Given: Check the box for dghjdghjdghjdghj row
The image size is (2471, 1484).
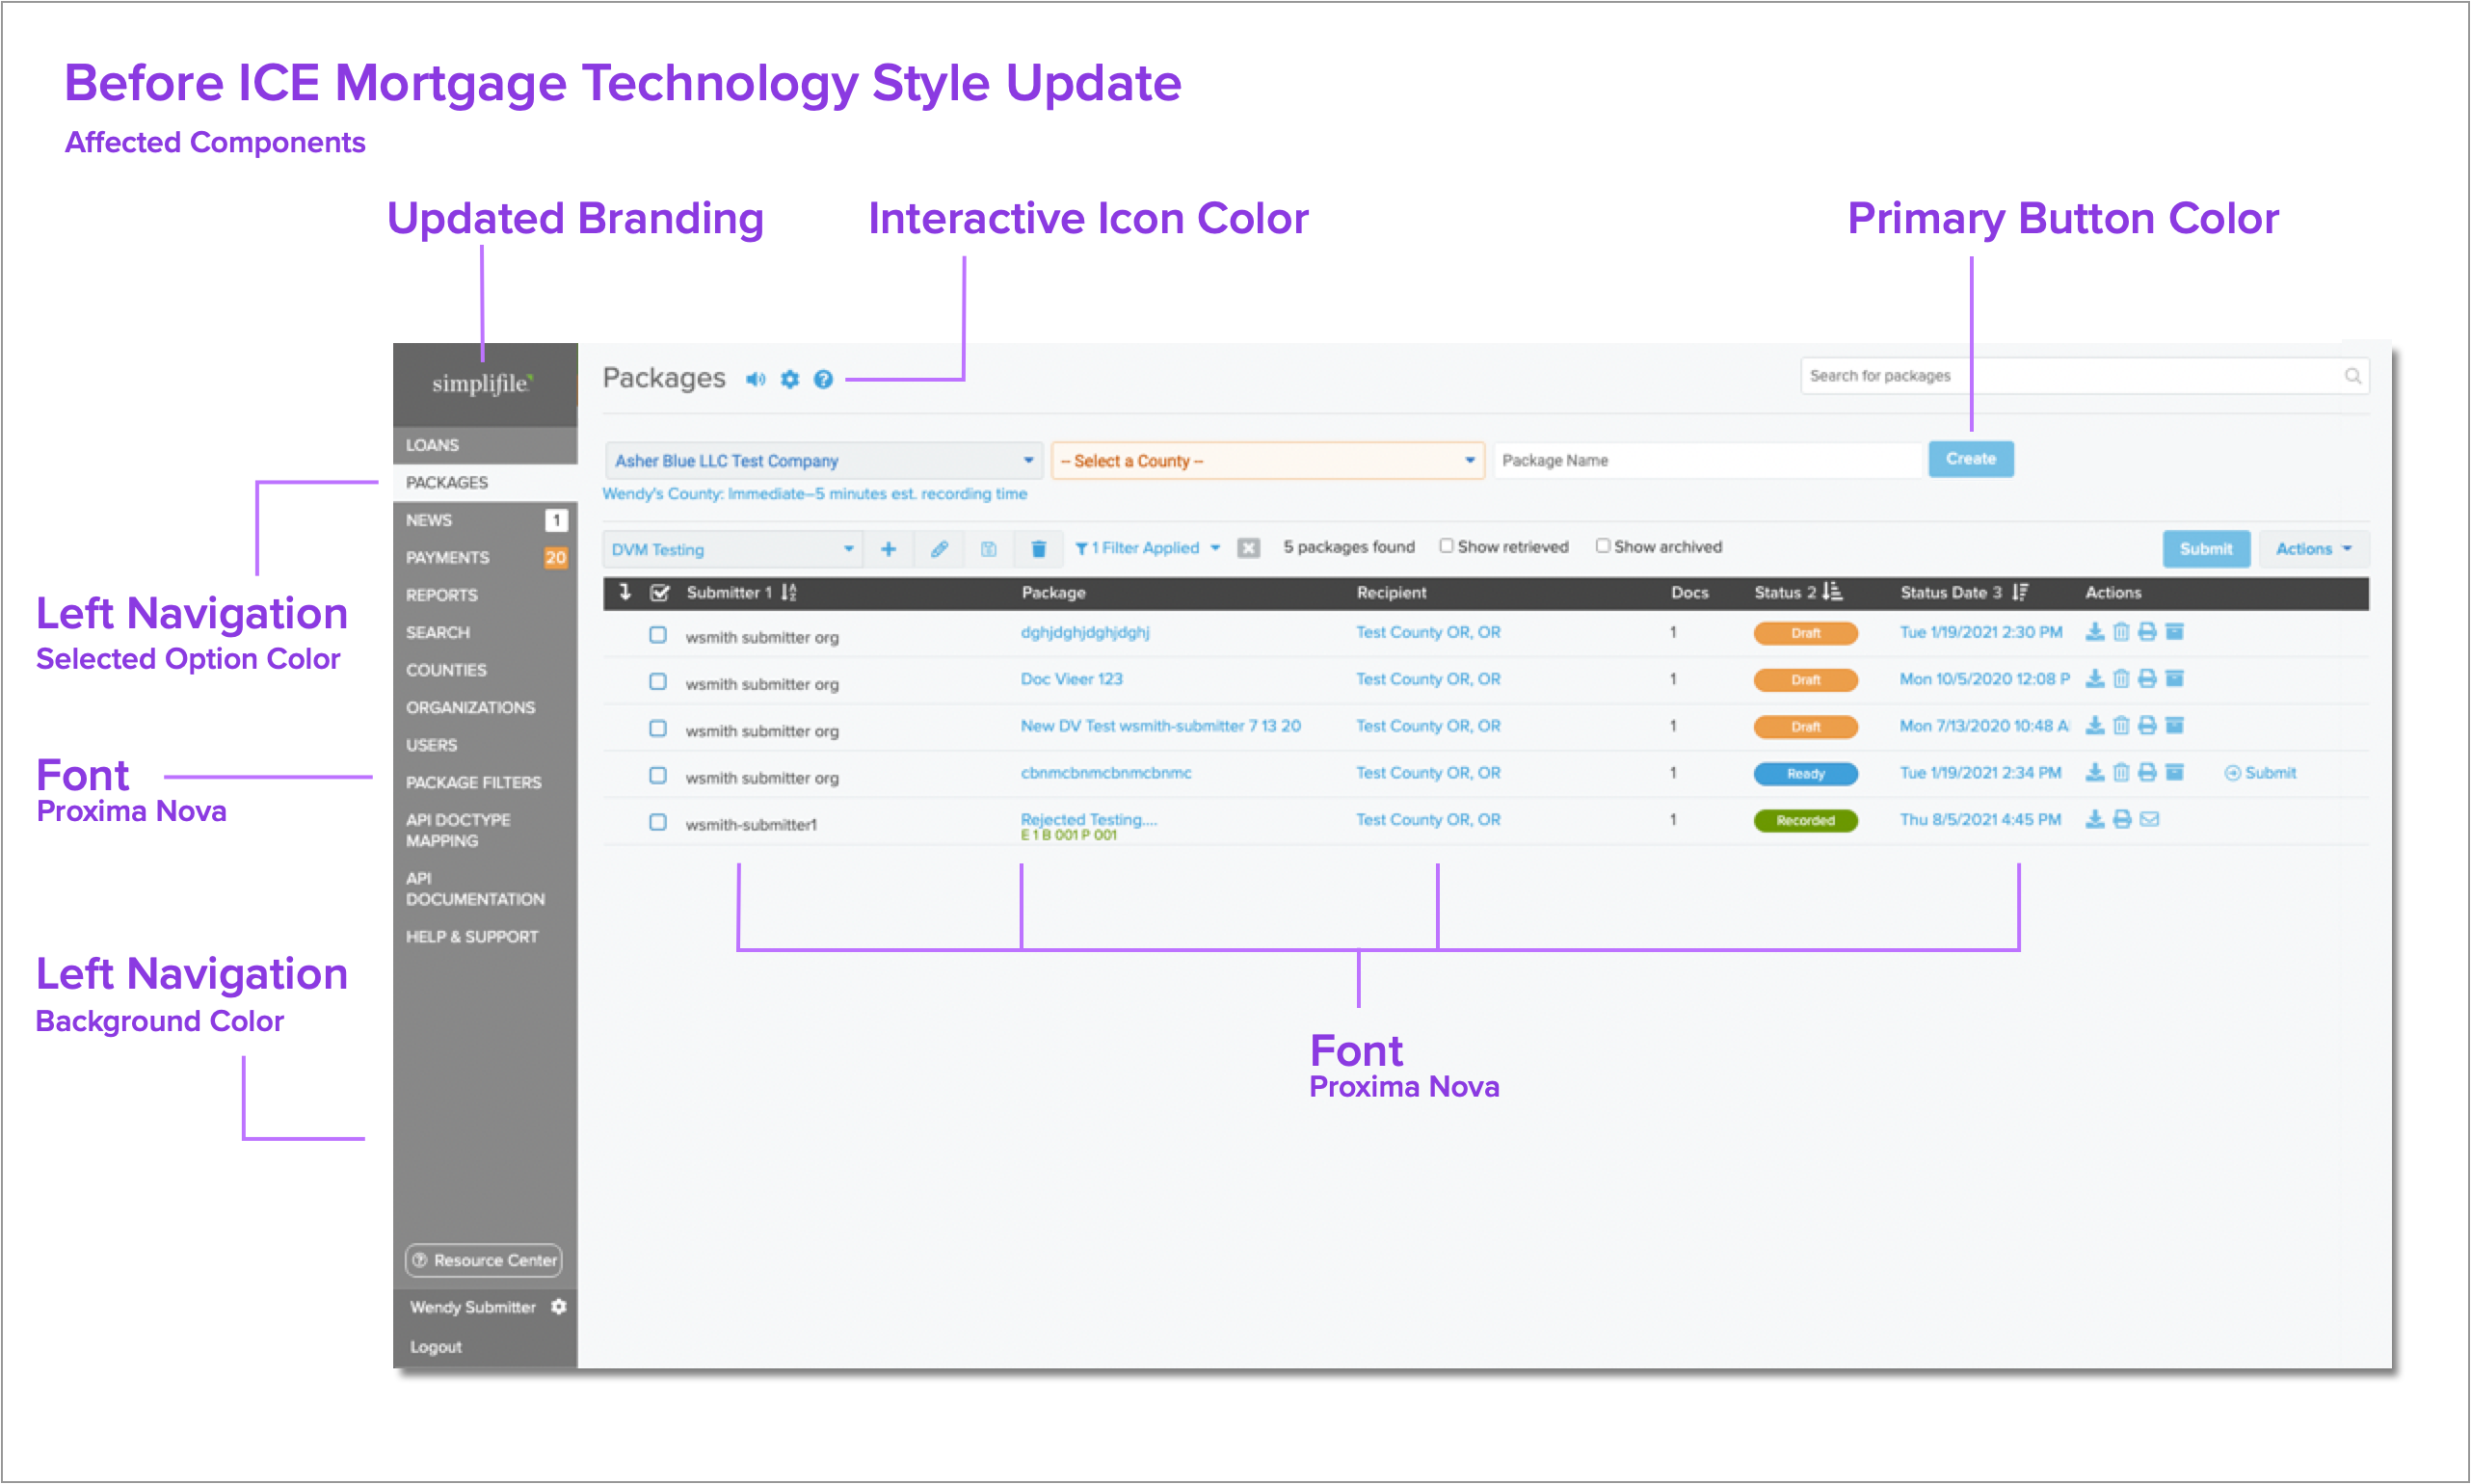Looking at the screenshot, I should click(x=657, y=635).
